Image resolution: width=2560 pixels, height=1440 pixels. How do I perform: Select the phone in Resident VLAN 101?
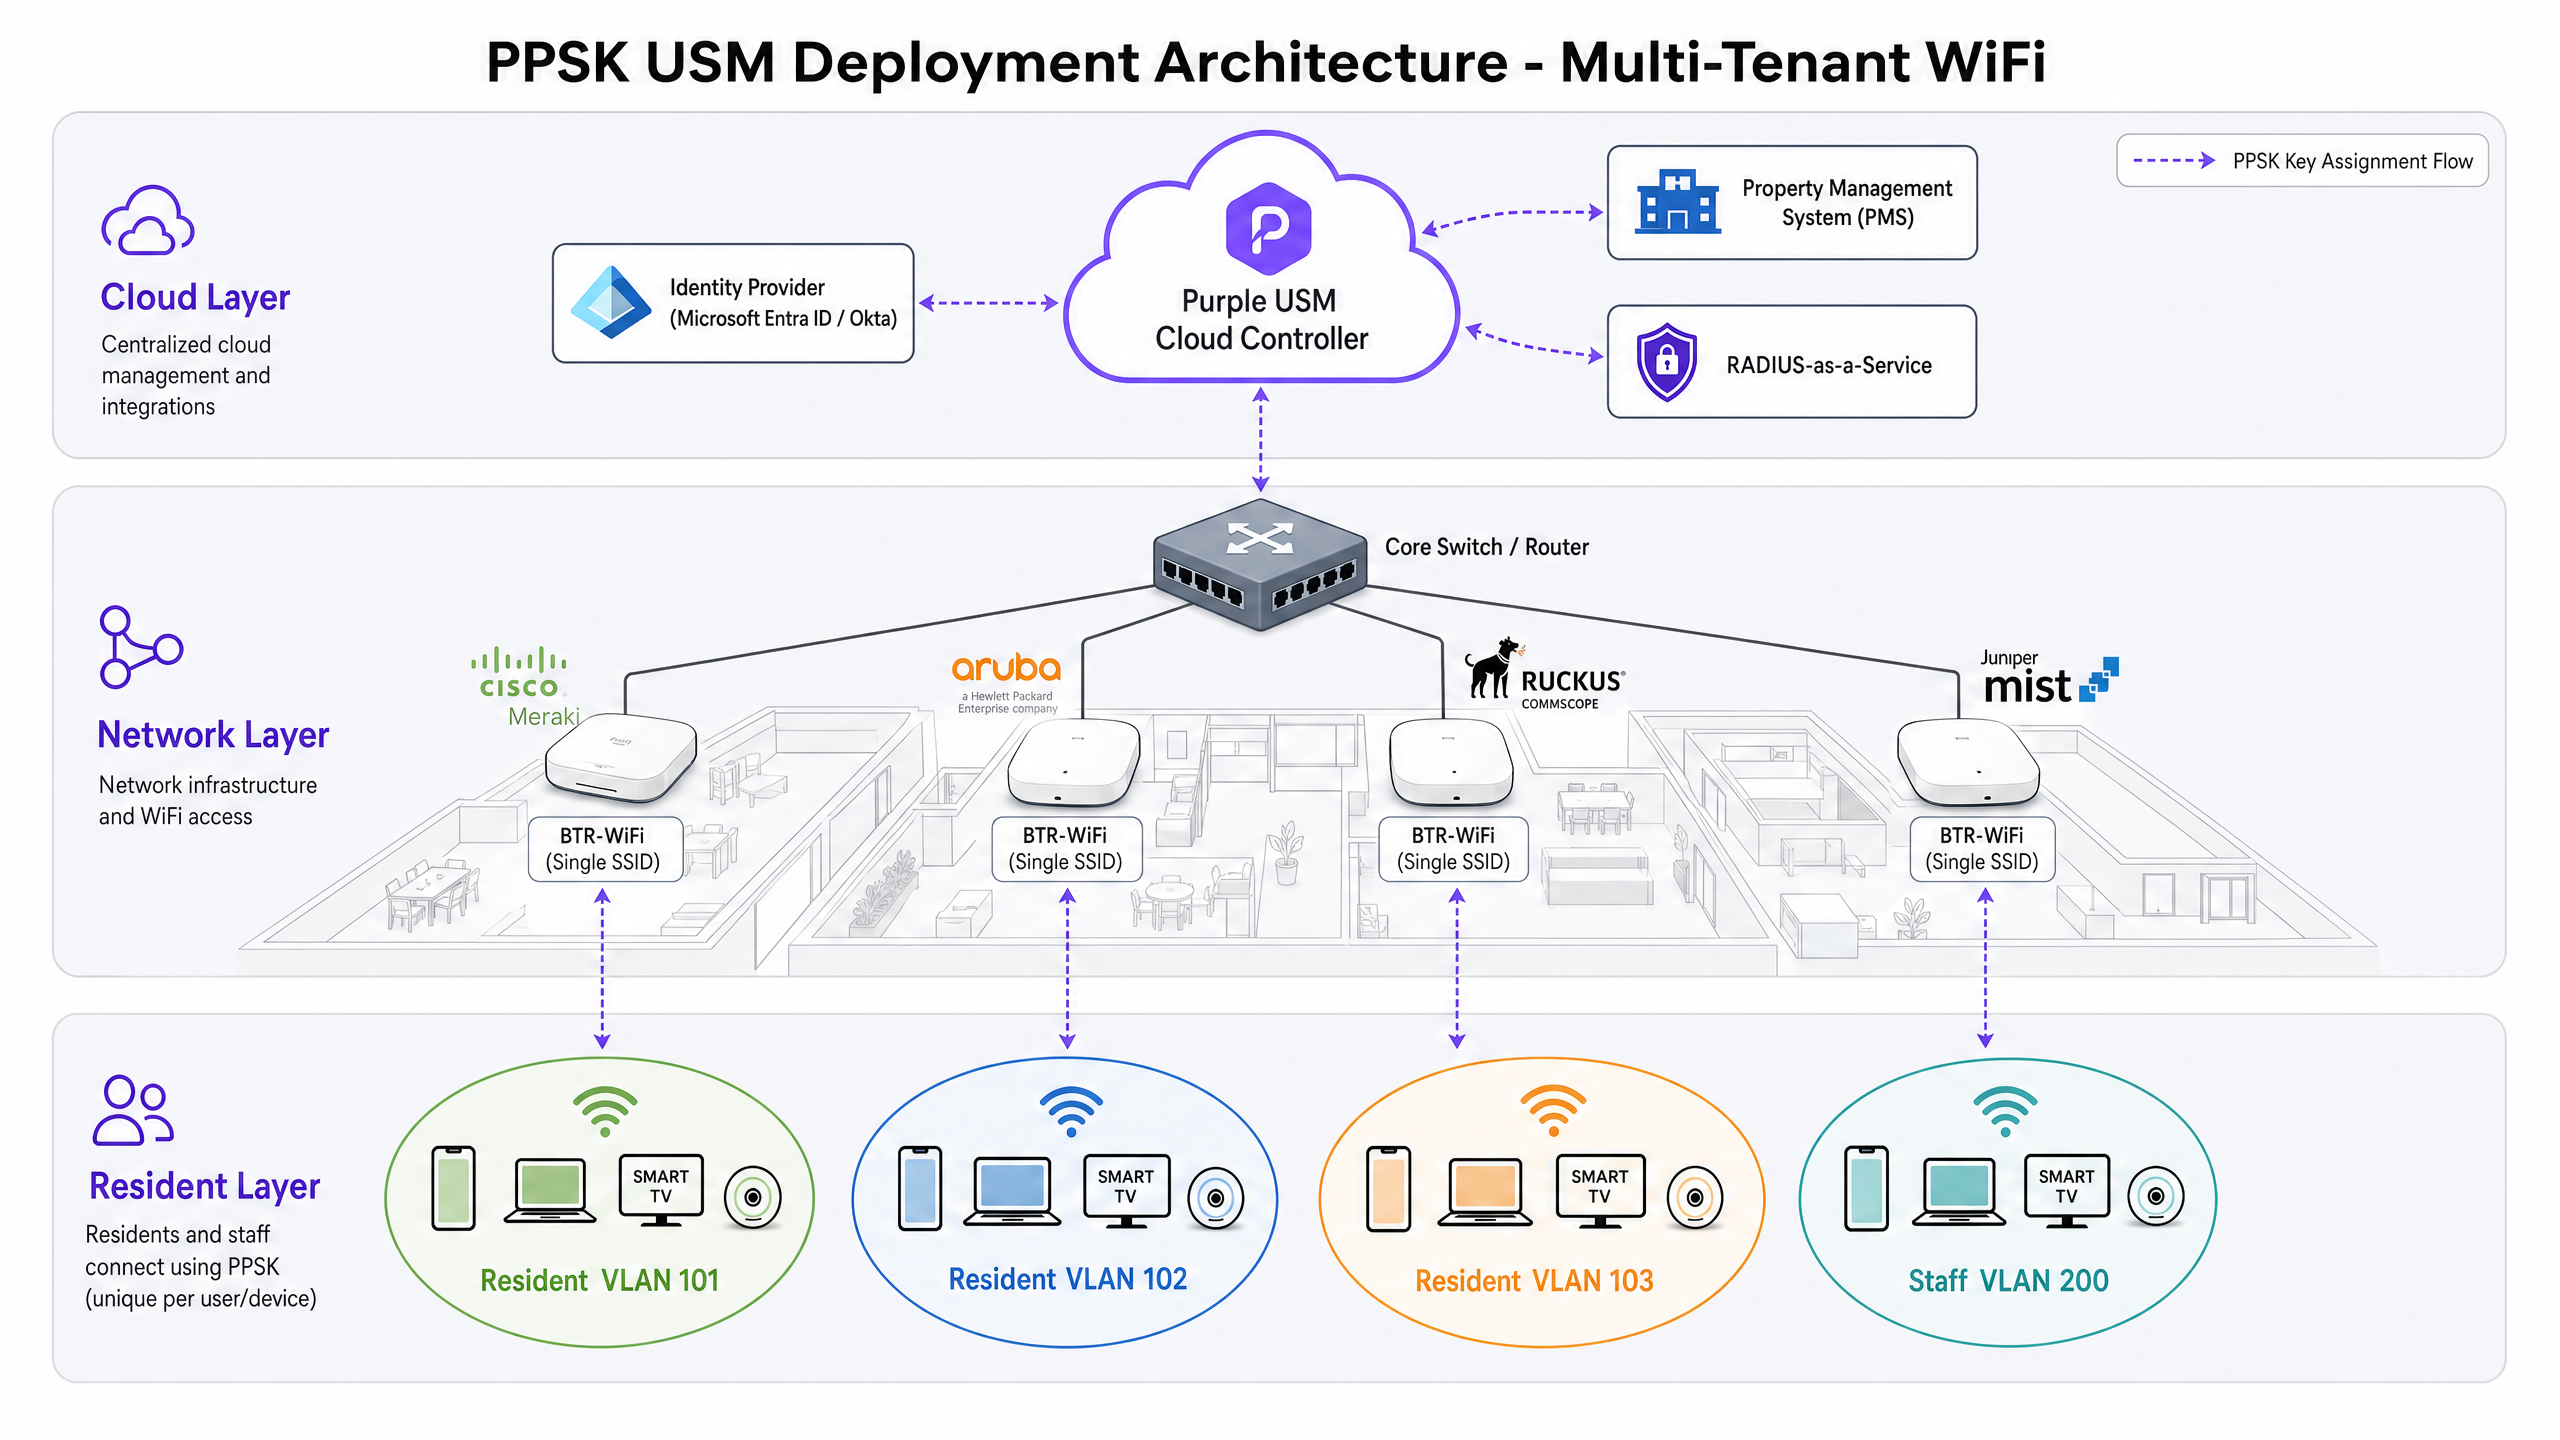(x=453, y=1188)
